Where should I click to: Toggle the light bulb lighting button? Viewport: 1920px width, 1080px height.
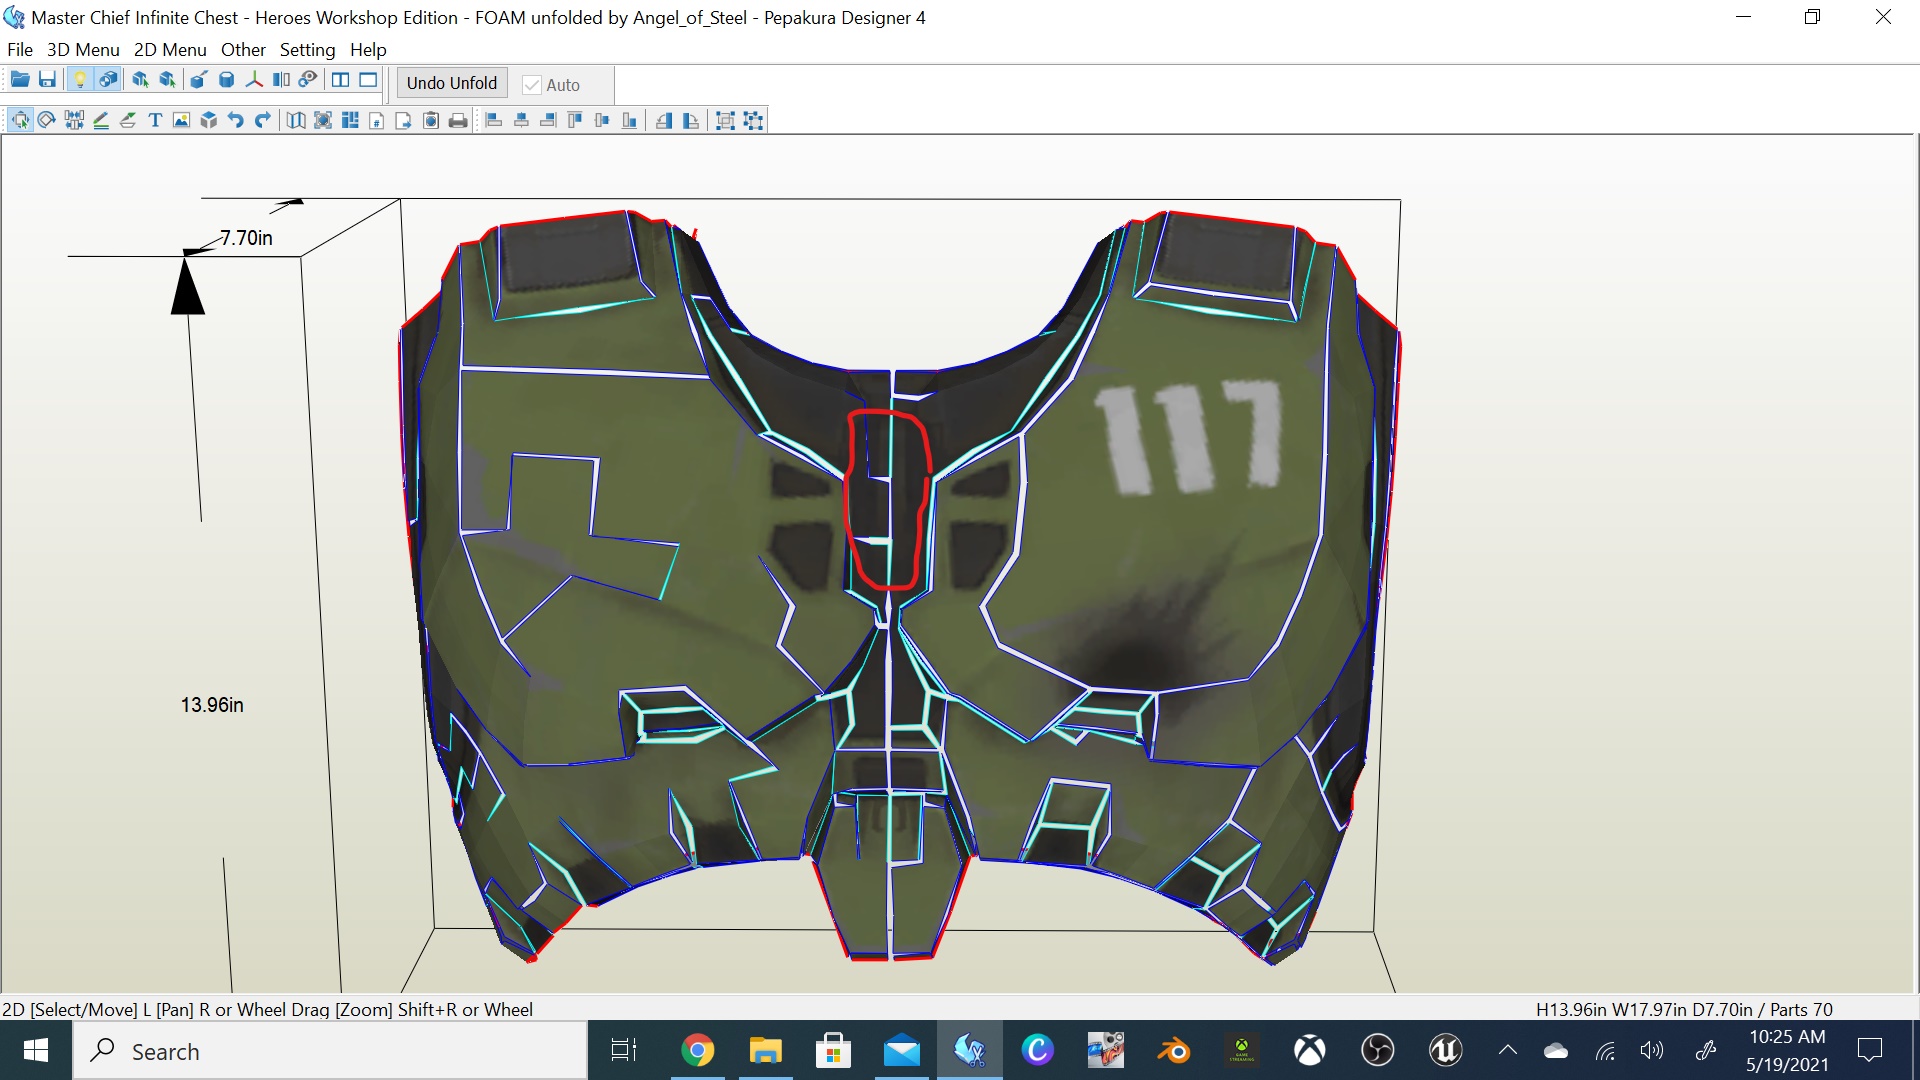[x=80, y=80]
